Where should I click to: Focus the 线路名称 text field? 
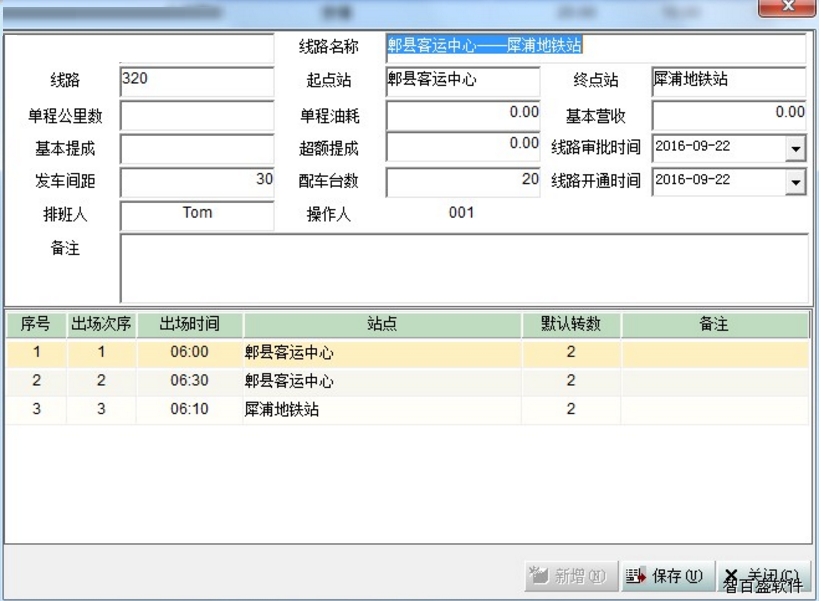[596, 48]
